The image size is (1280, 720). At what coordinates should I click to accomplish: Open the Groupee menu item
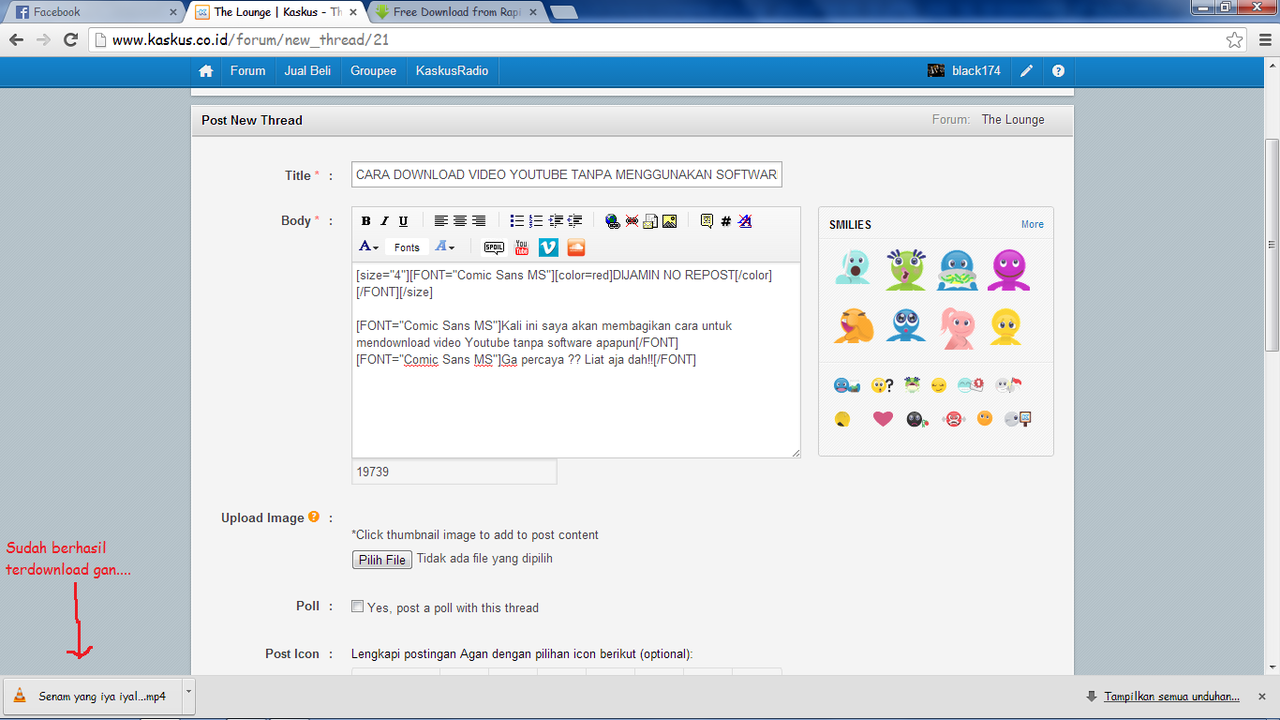tap(373, 71)
